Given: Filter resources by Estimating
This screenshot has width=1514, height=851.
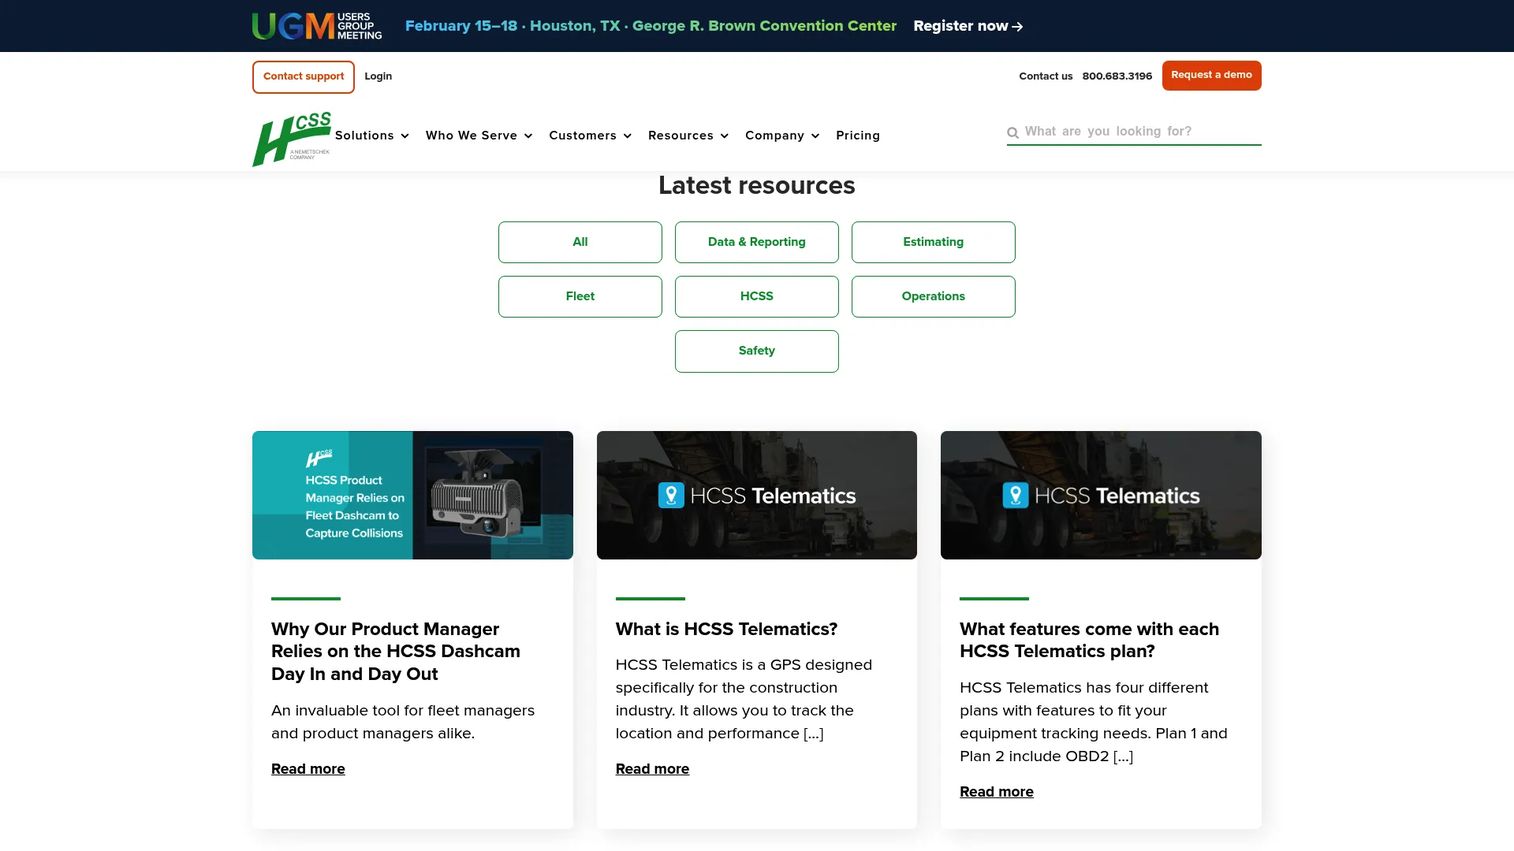Looking at the screenshot, I should point(933,242).
